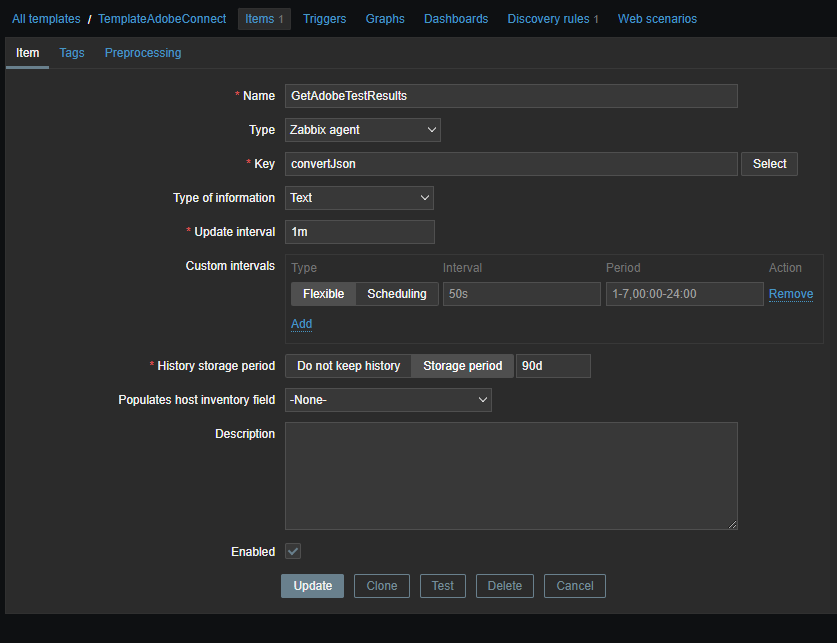Image resolution: width=837 pixels, height=643 pixels.
Task: Click the Test button
Action: click(x=443, y=586)
